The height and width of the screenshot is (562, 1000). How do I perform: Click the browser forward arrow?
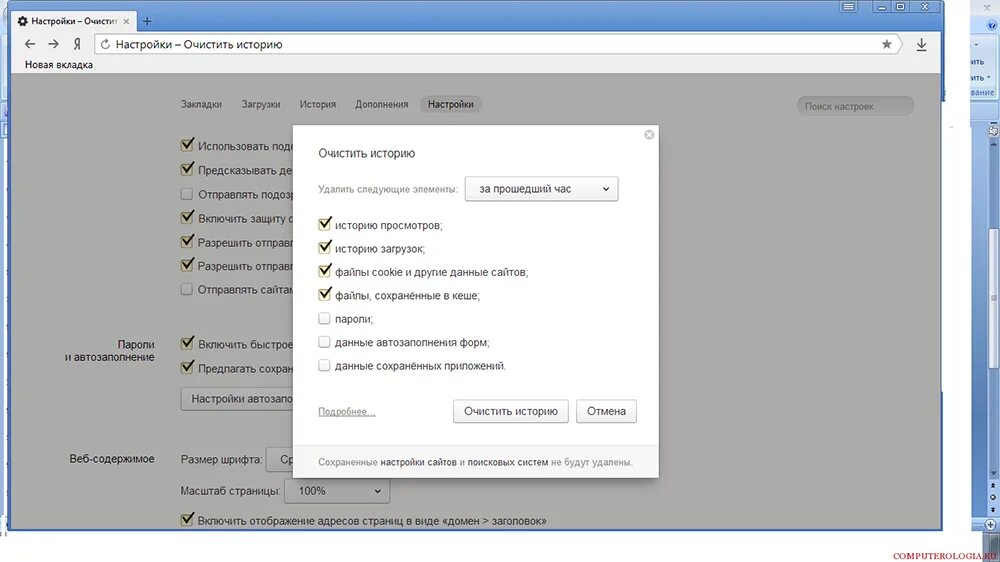point(54,44)
